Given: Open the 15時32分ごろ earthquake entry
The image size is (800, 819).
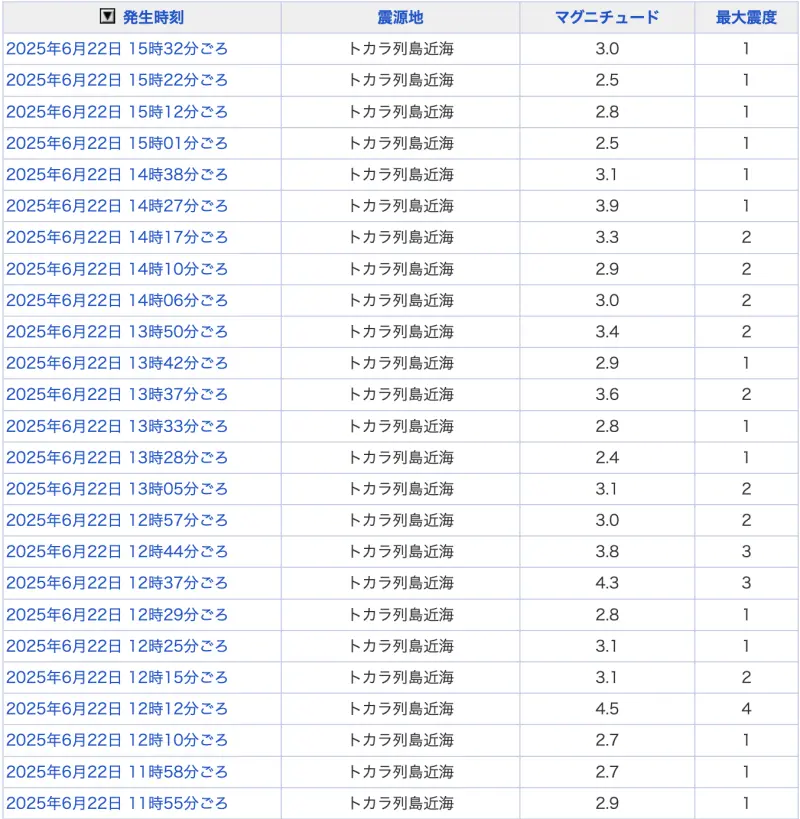Looking at the screenshot, I should 117,49.
